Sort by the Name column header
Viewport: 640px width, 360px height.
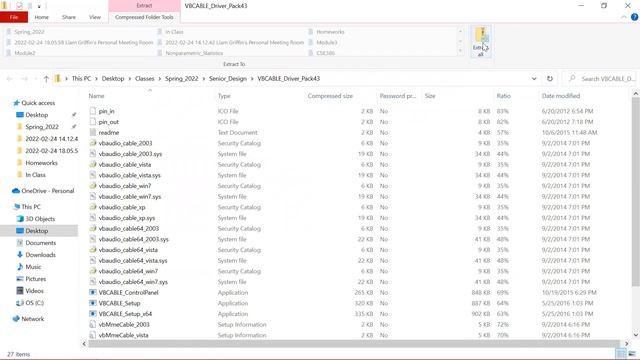tap(97, 96)
